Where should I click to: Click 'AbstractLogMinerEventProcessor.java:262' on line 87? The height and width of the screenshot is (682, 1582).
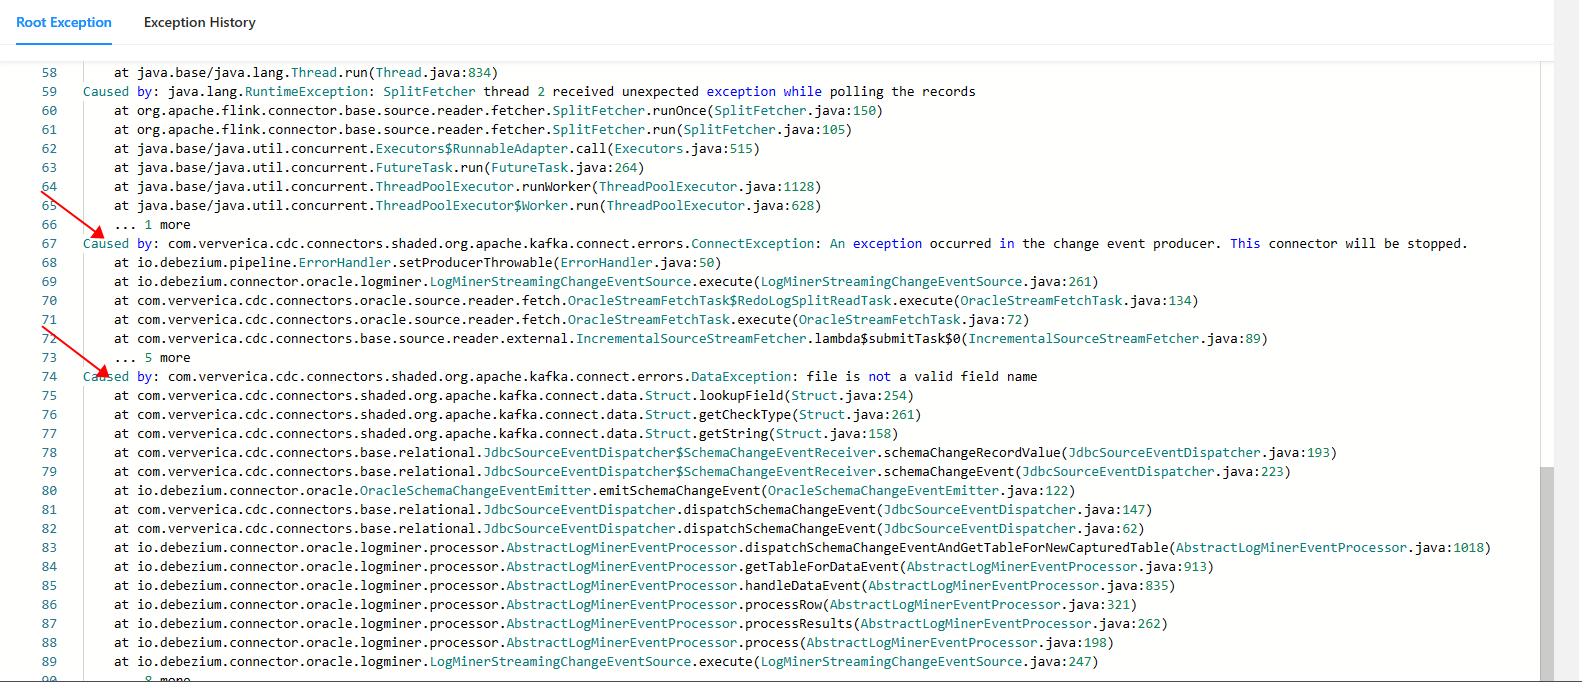pos(1010,623)
